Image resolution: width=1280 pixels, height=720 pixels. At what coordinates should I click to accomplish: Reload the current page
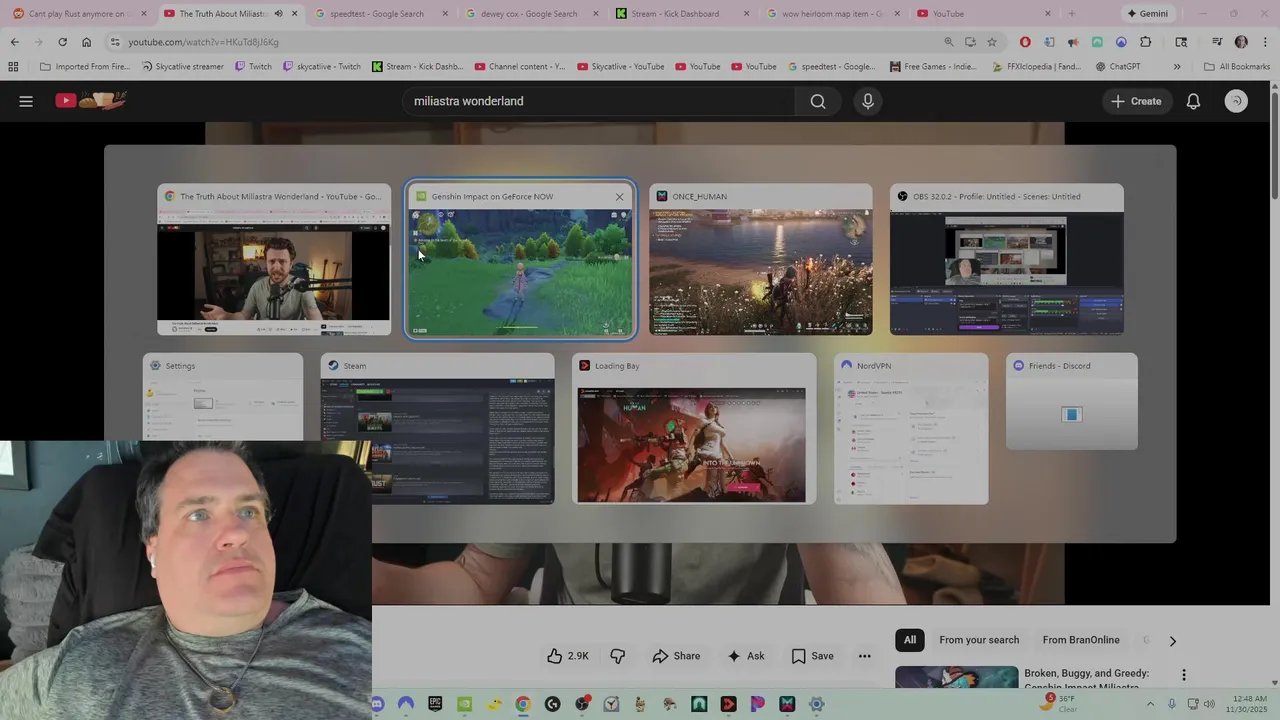point(62,42)
